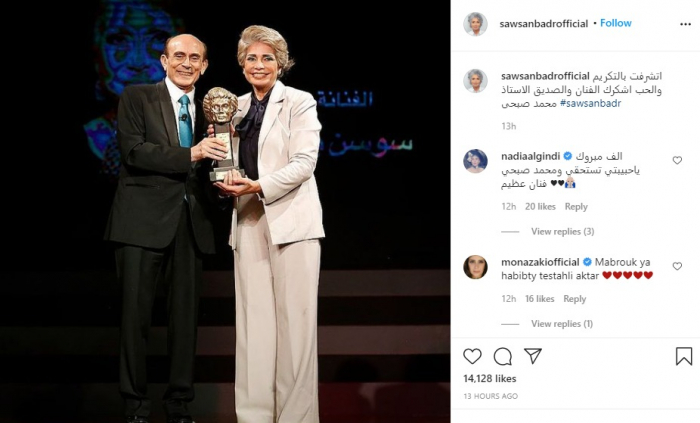Open the #sawsanbadr hashtag link
This screenshot has height=423, width=700.
pos(590,104)
